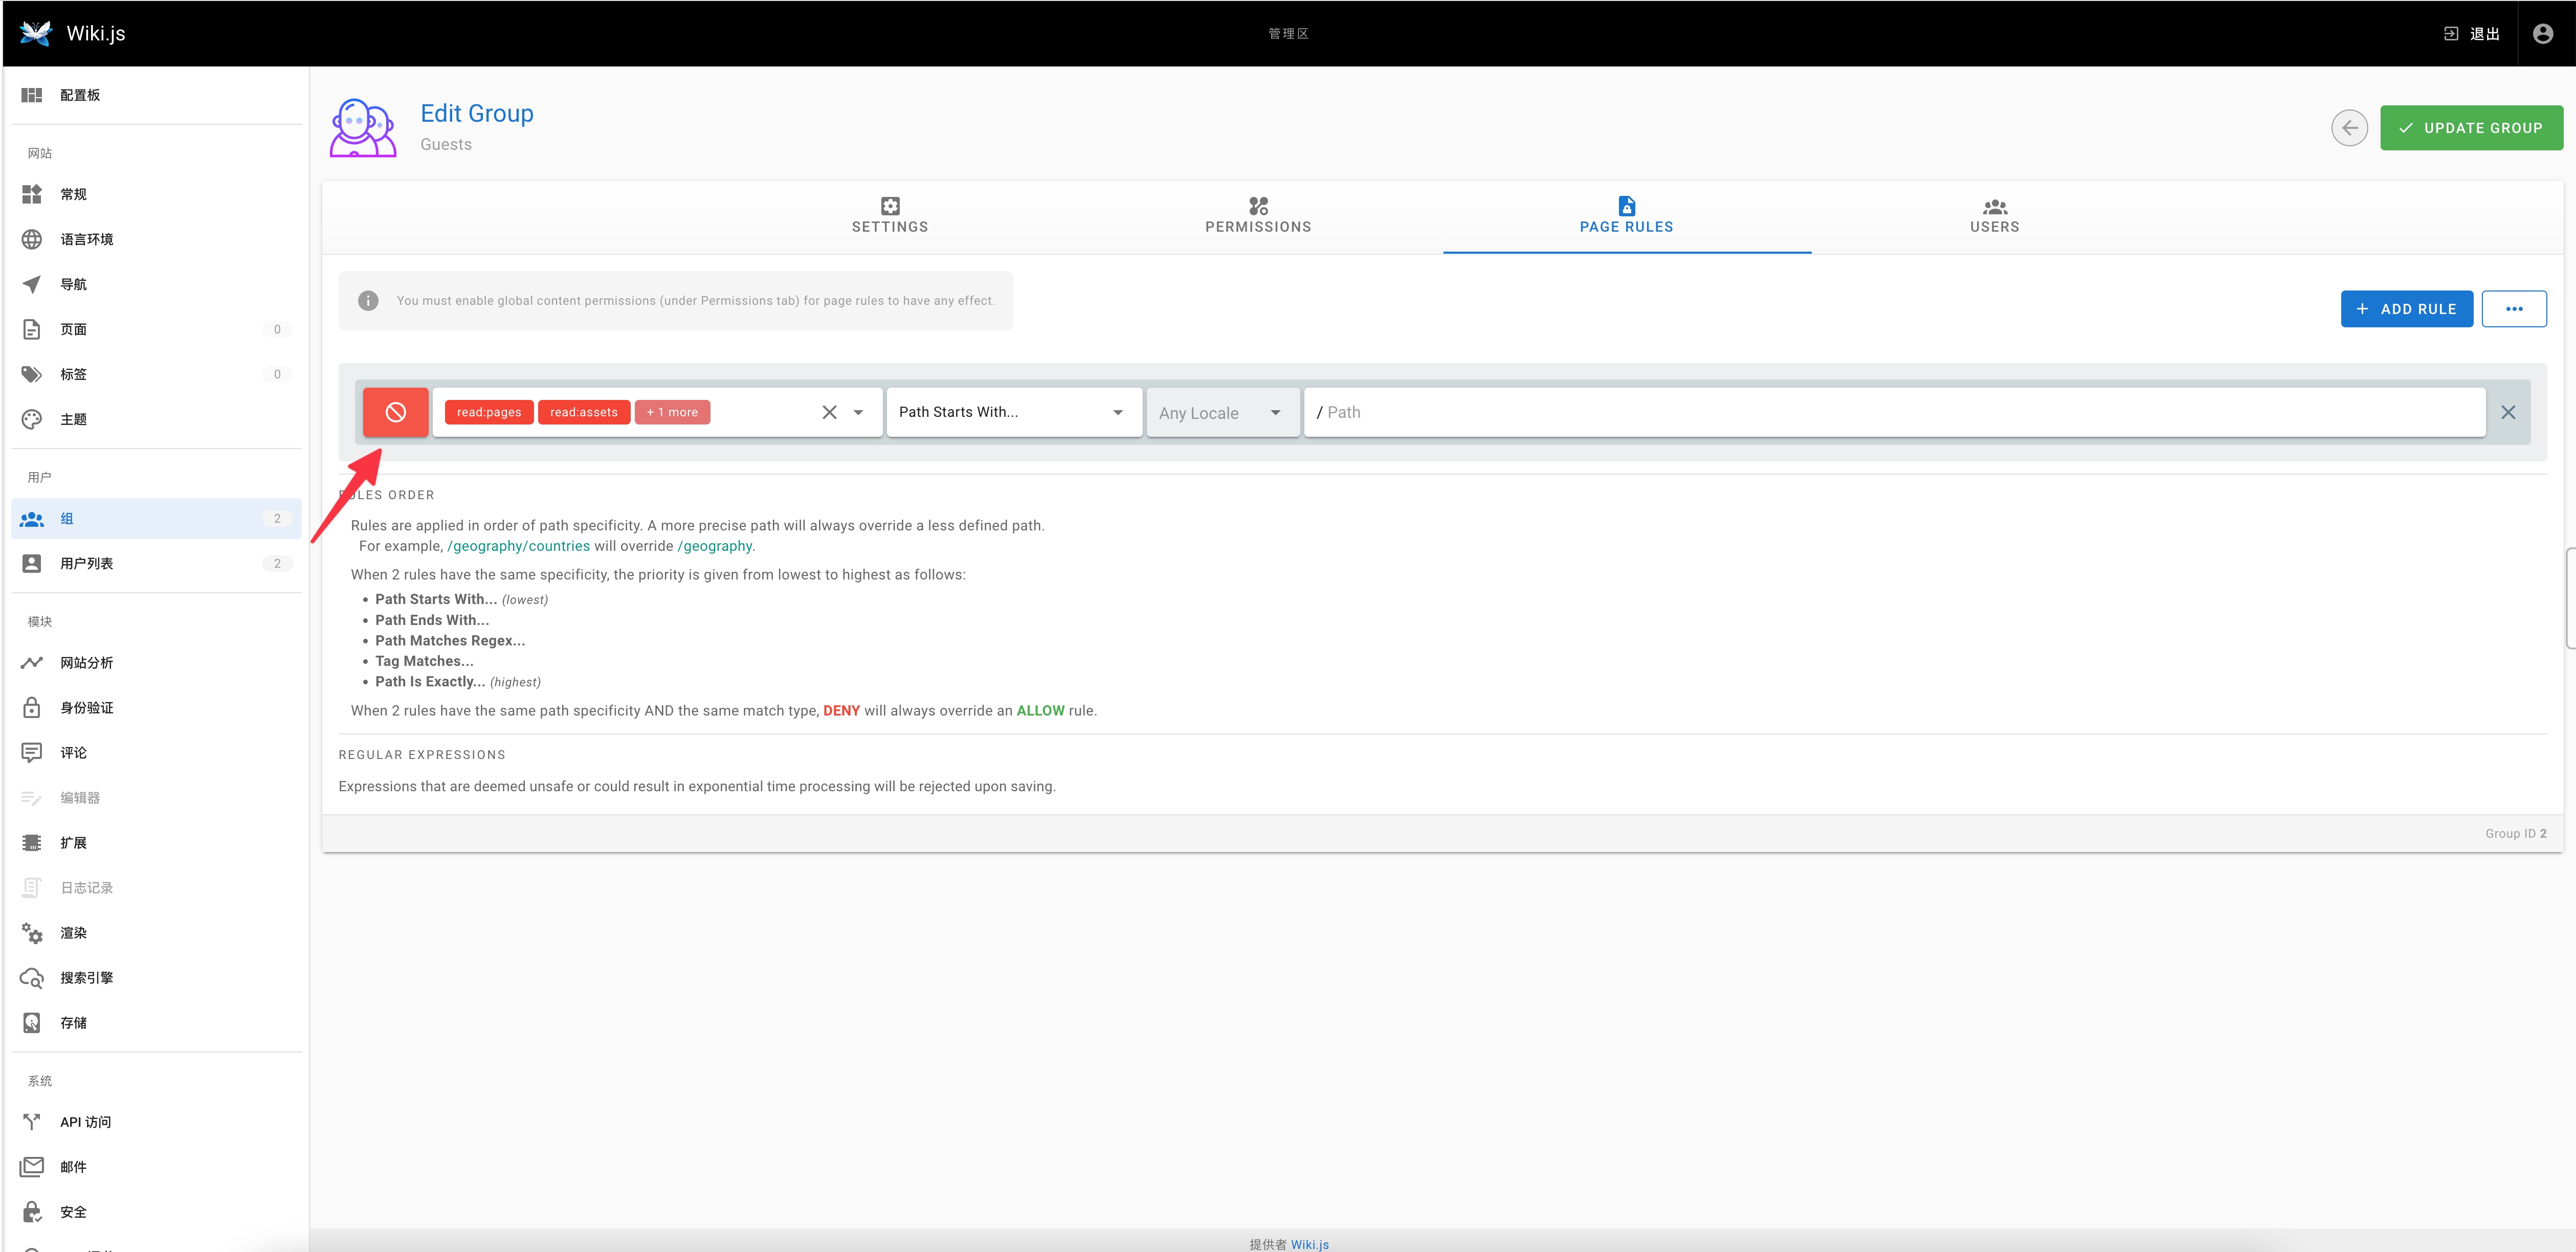This screenshot has width=2576, height=1252.
Task: Click the UPDATE GROUP button
Action: pyautogui.click(x=2471, y=128)
